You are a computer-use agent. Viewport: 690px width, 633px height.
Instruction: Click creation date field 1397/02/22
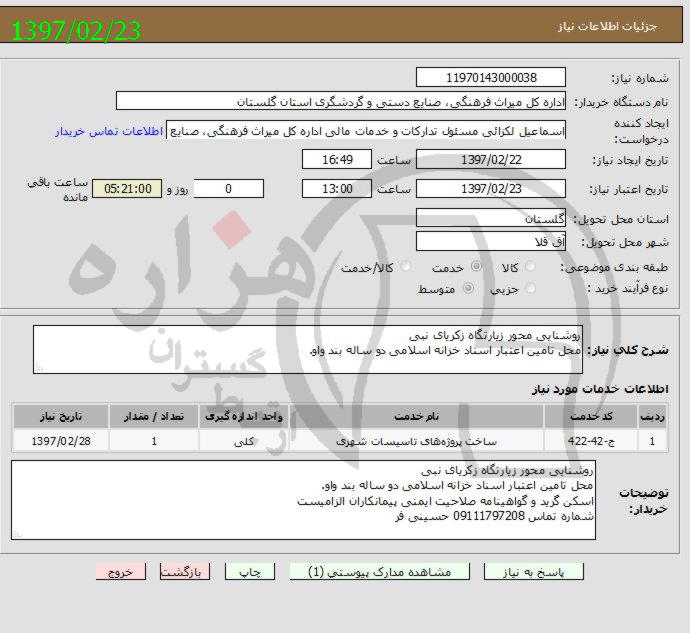coord(491,159)
